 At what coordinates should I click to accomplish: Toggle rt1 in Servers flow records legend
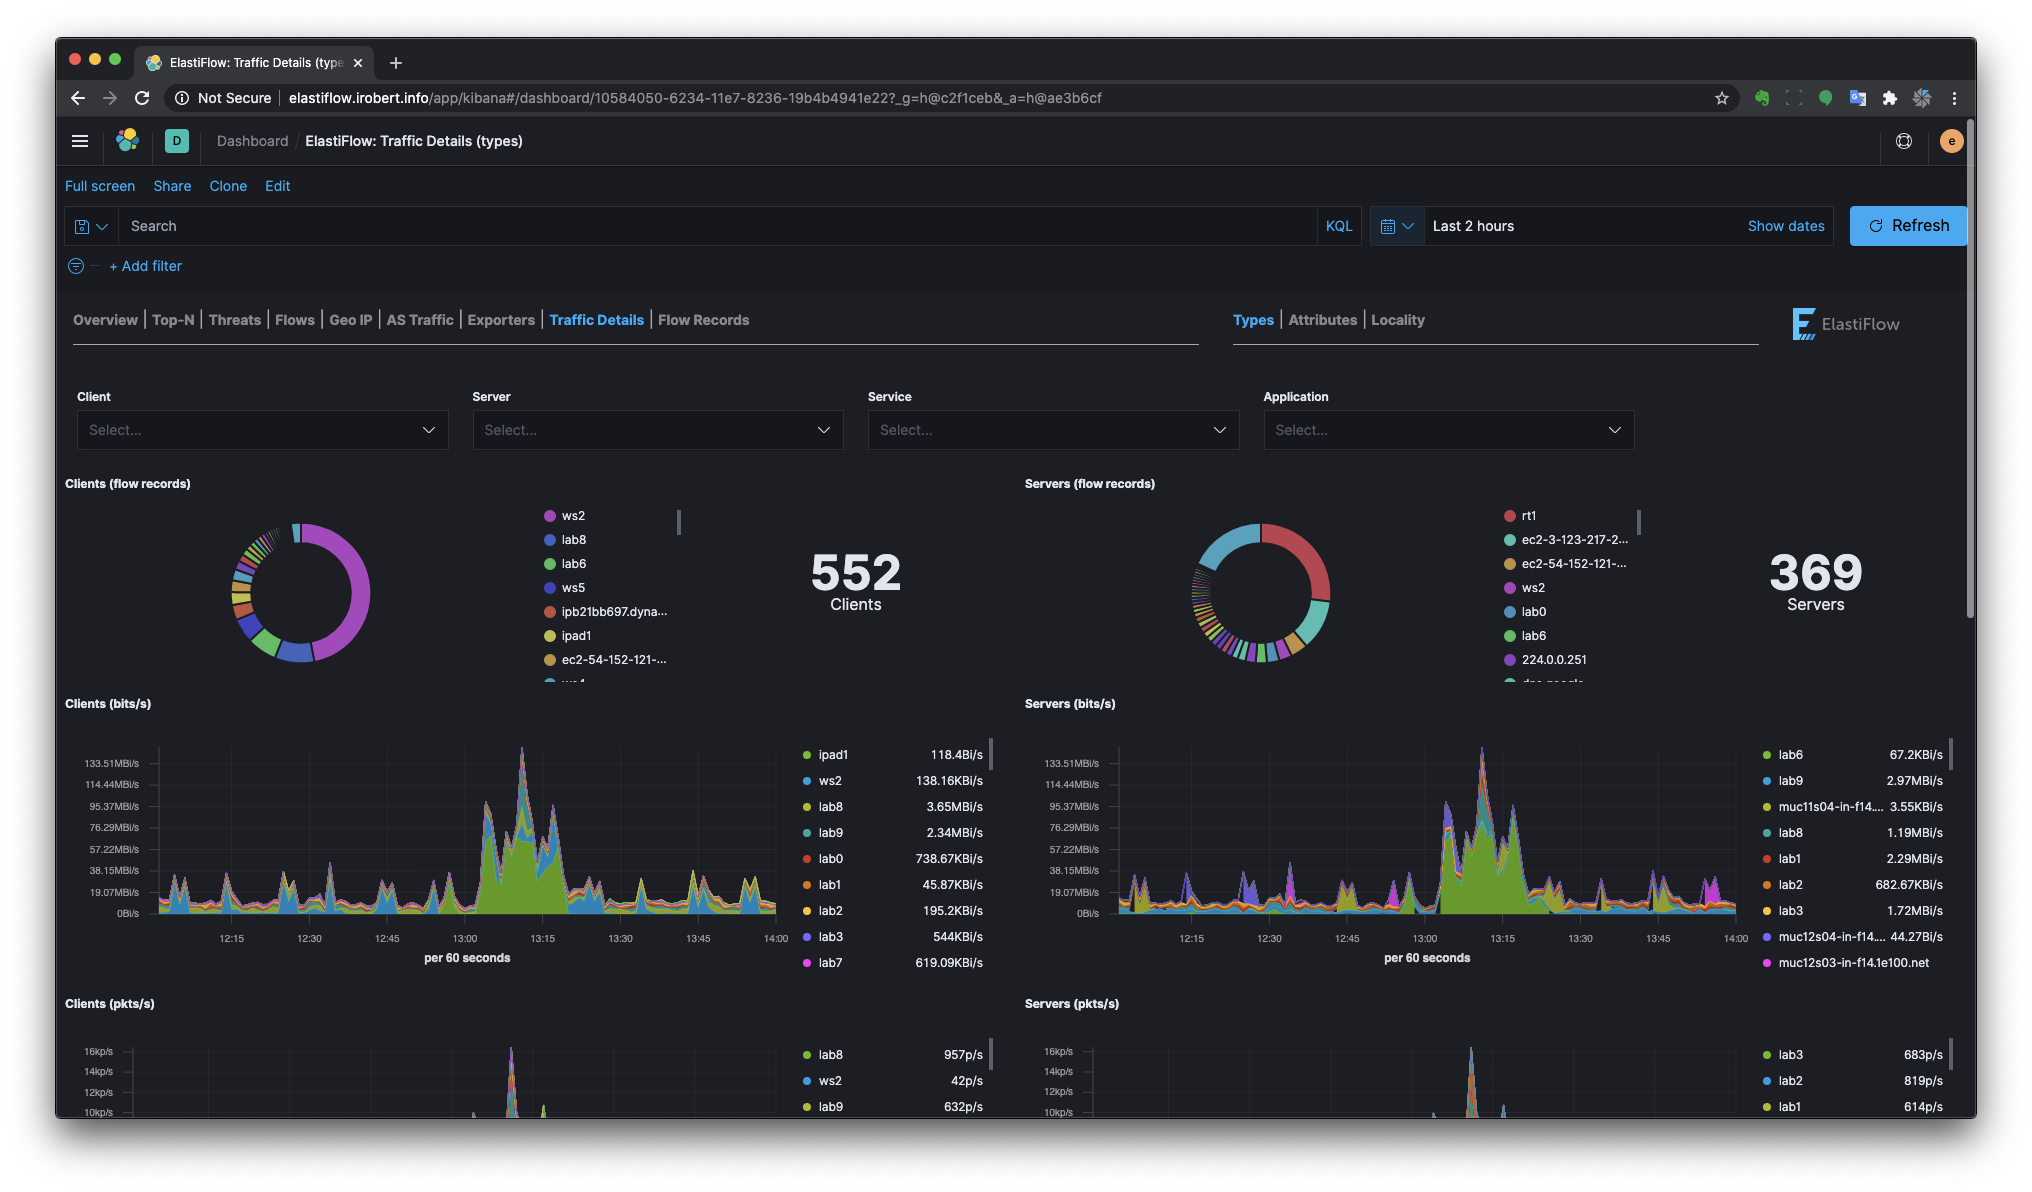pos(1520,516)
